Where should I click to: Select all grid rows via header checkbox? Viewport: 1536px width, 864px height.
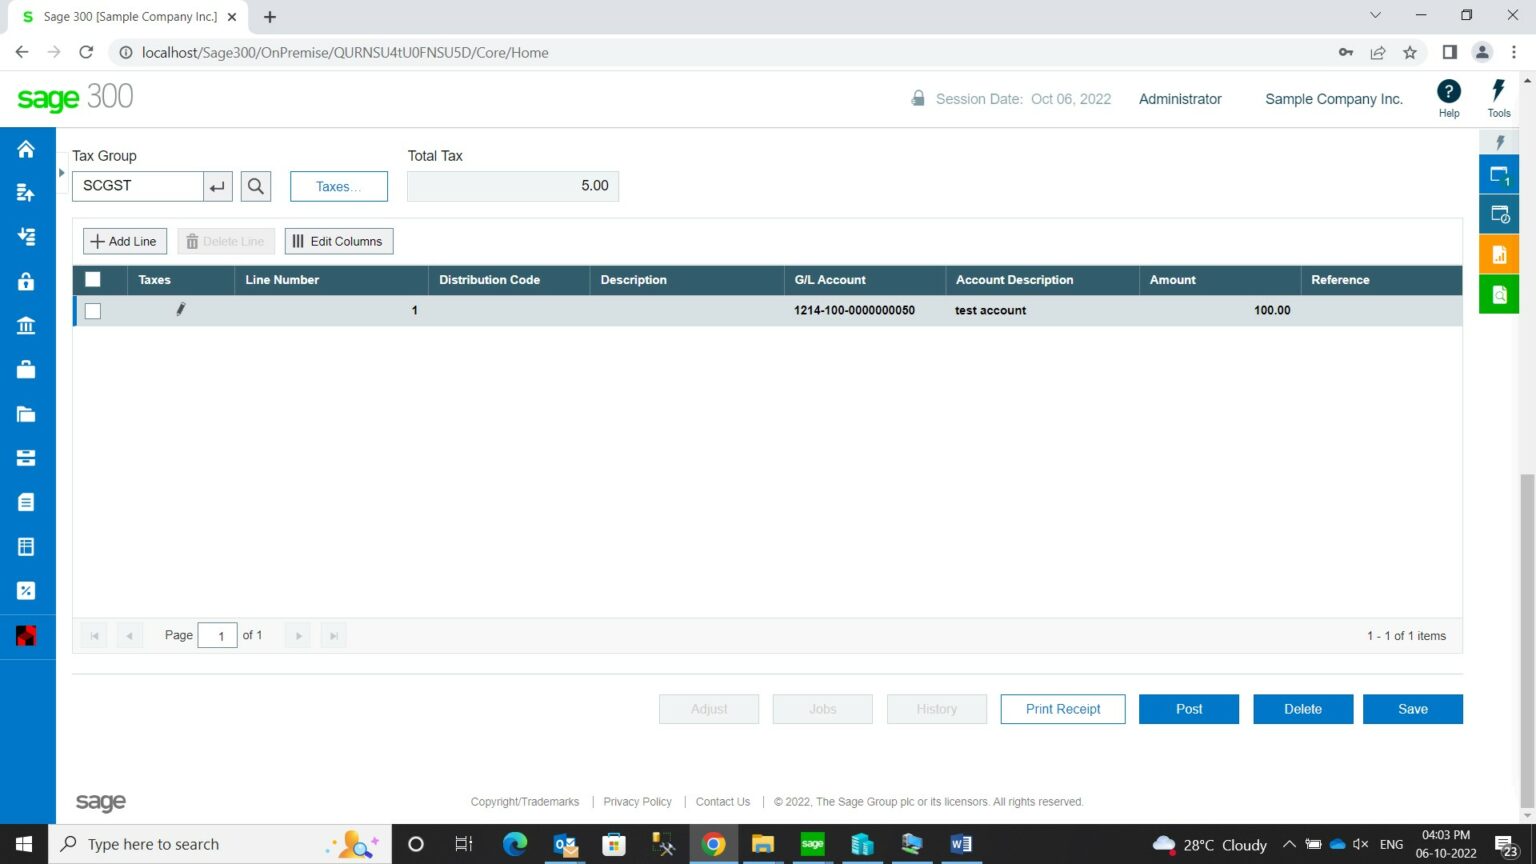(92, 280)
